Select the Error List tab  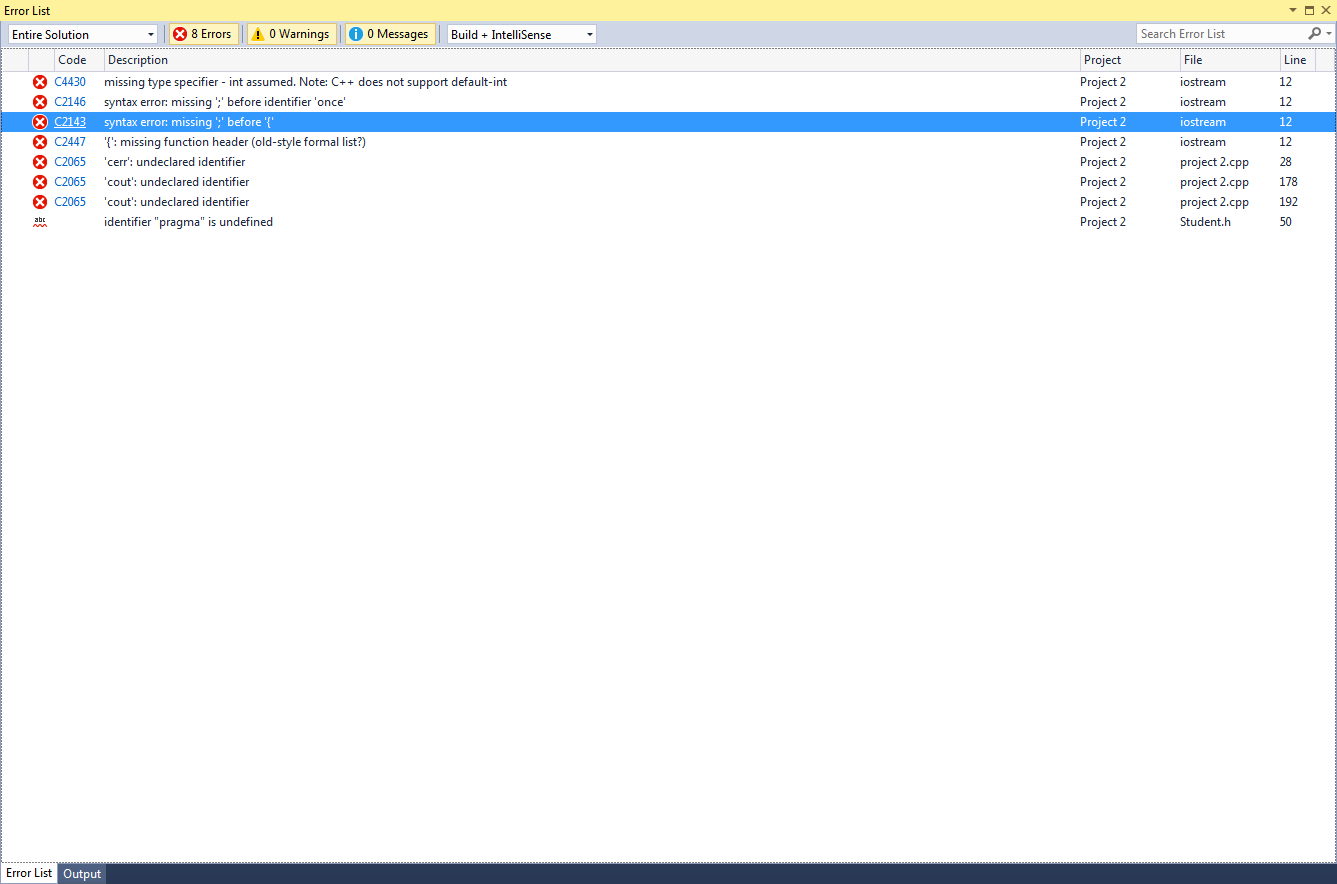(x=29, y=873)
